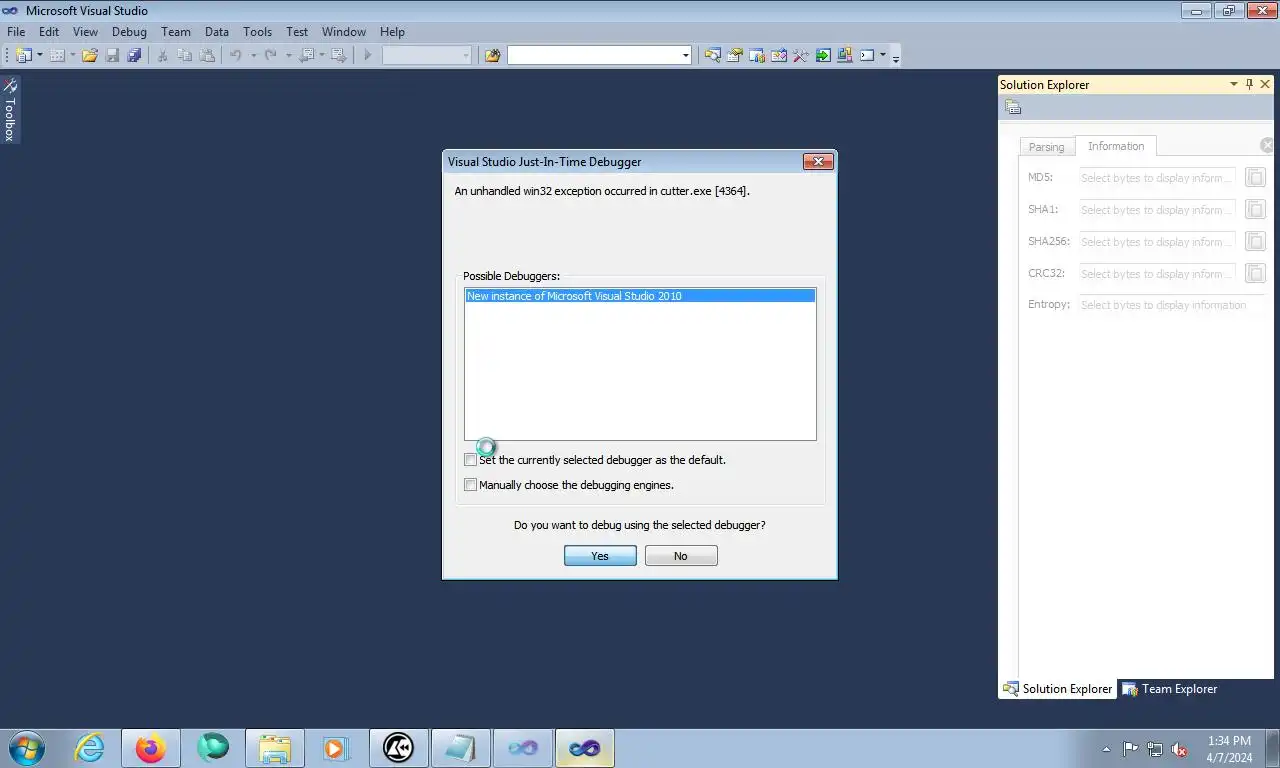
Task: Open the Object Browser toolbar icon
Action: coord(779,56)
